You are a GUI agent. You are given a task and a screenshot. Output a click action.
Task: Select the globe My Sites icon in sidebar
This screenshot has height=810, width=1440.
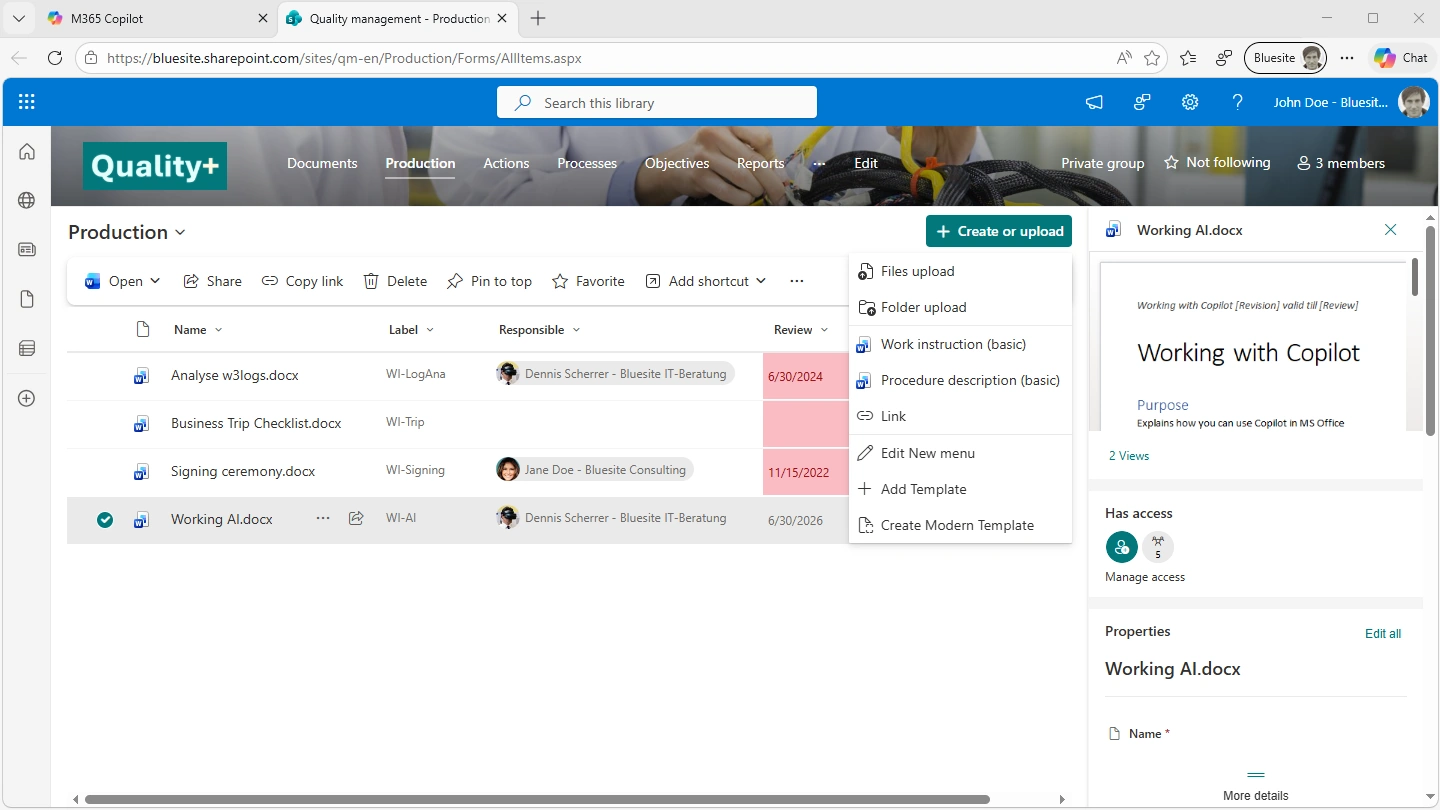coord(27,200)
